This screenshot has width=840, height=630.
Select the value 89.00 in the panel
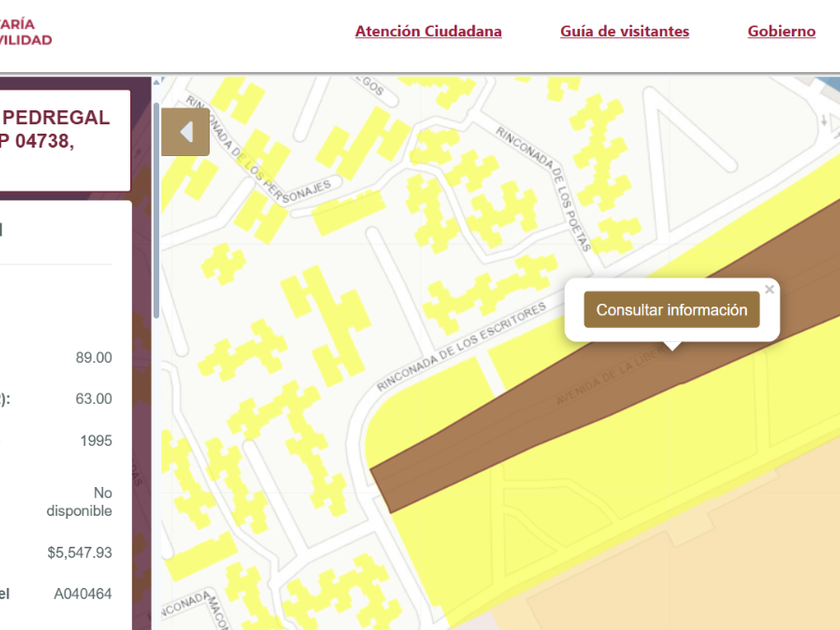pos(94,357)
